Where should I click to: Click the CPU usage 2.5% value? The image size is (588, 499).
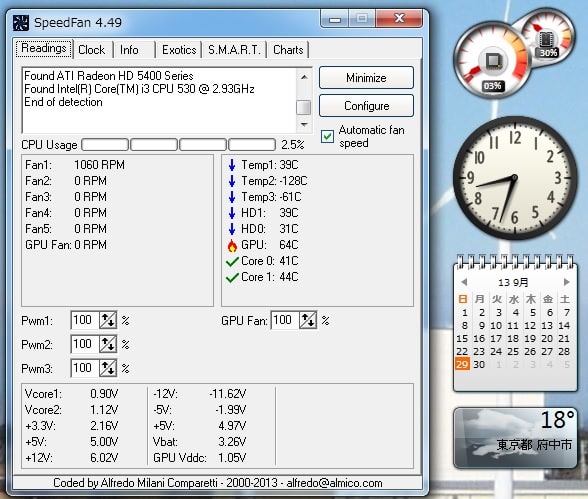(292, 145)
